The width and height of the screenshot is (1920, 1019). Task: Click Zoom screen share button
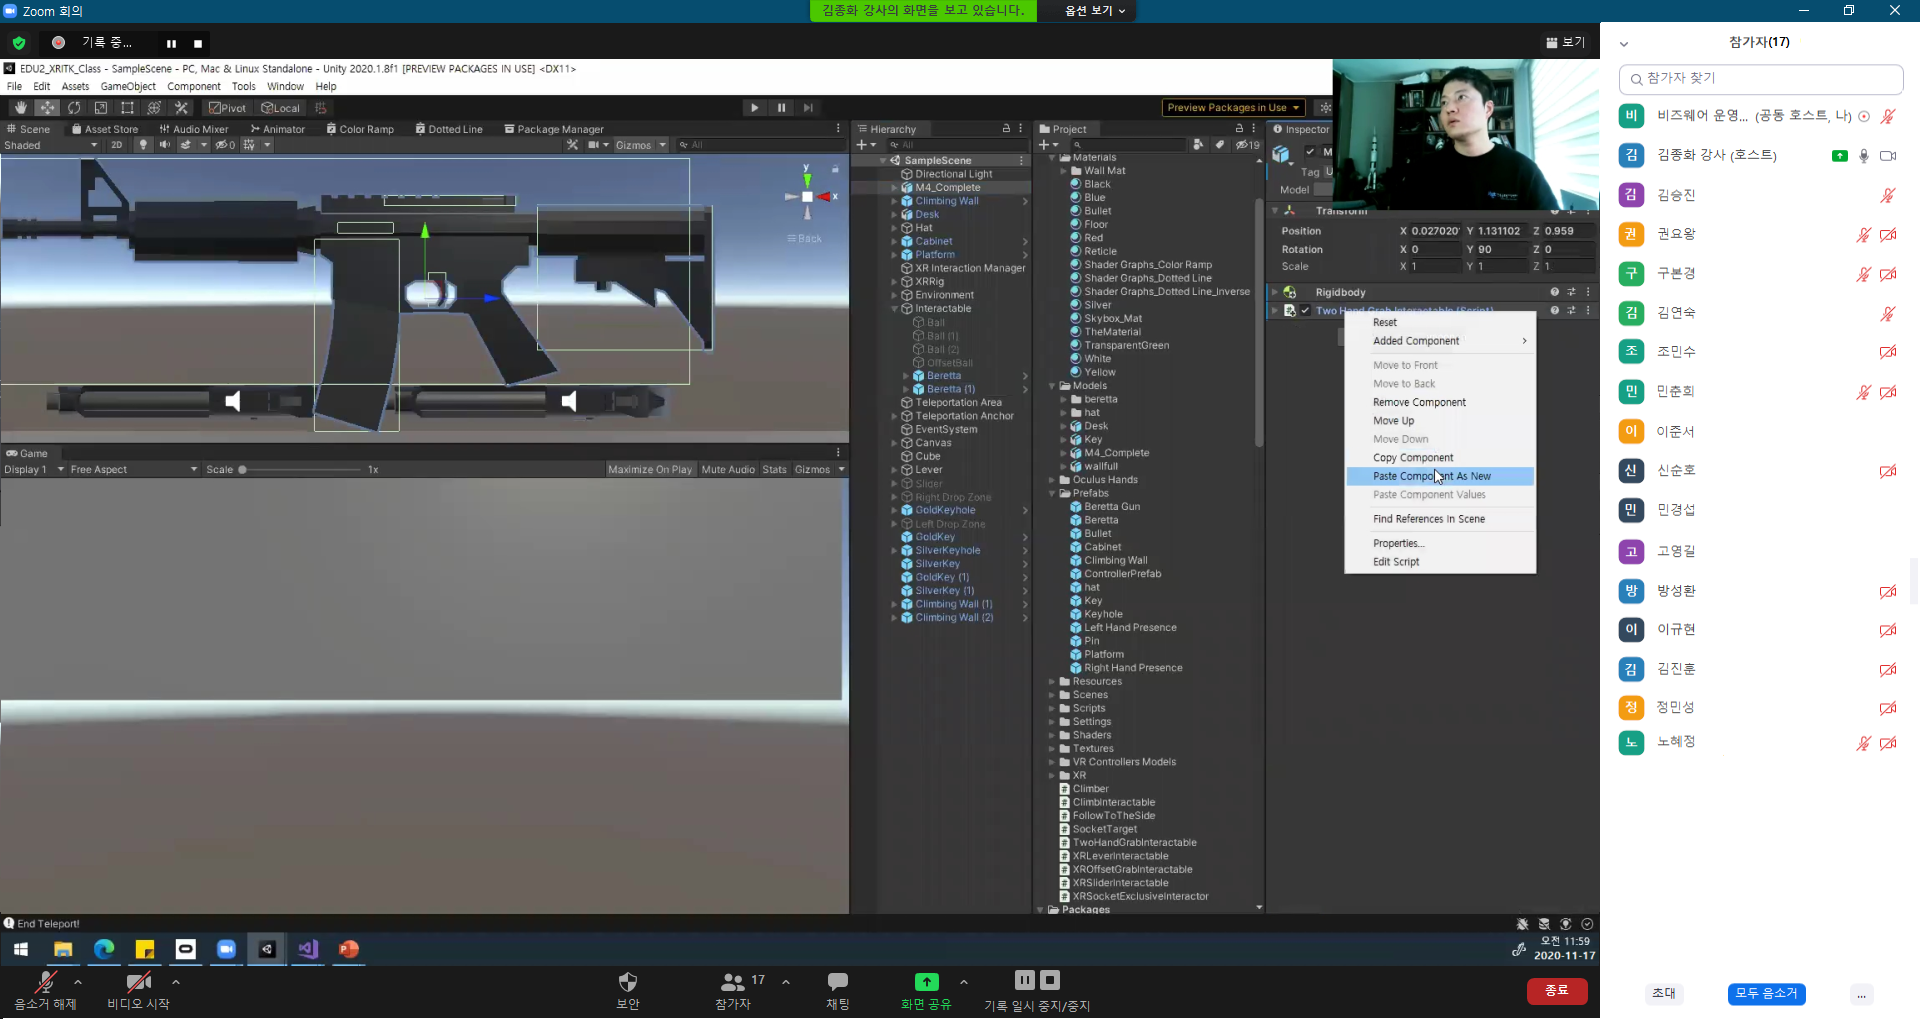click(926, 990)
